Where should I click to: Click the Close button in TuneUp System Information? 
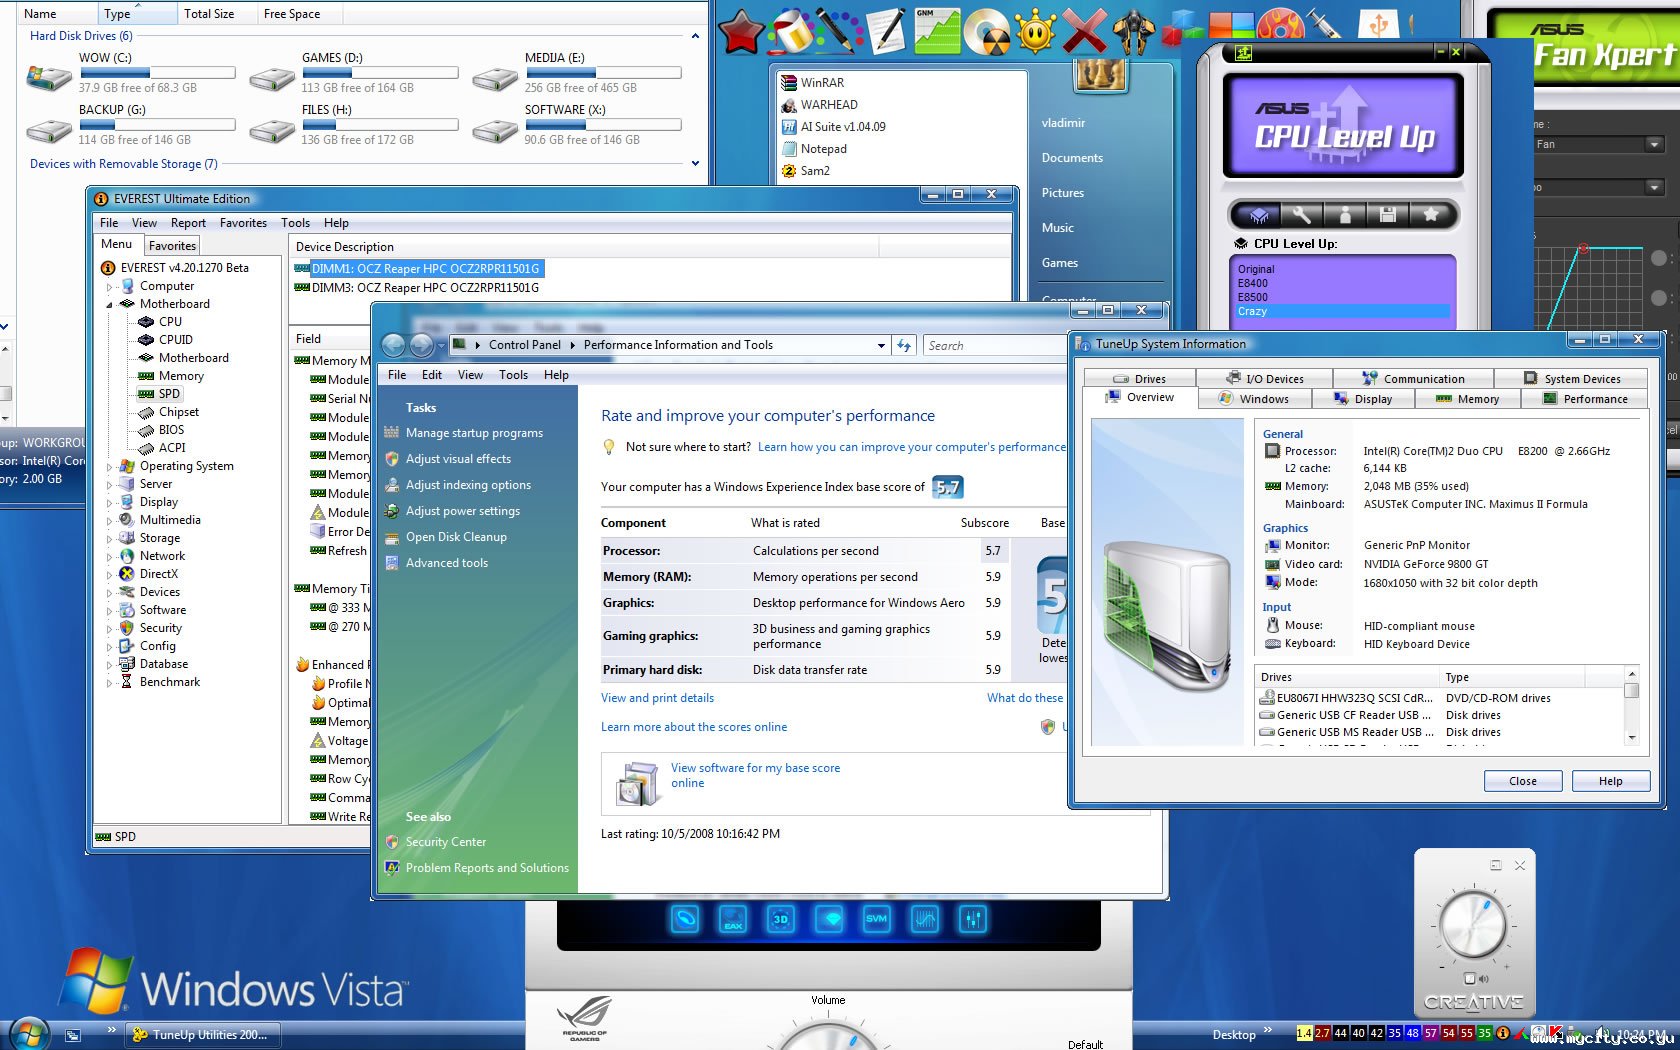(1522, 781)
